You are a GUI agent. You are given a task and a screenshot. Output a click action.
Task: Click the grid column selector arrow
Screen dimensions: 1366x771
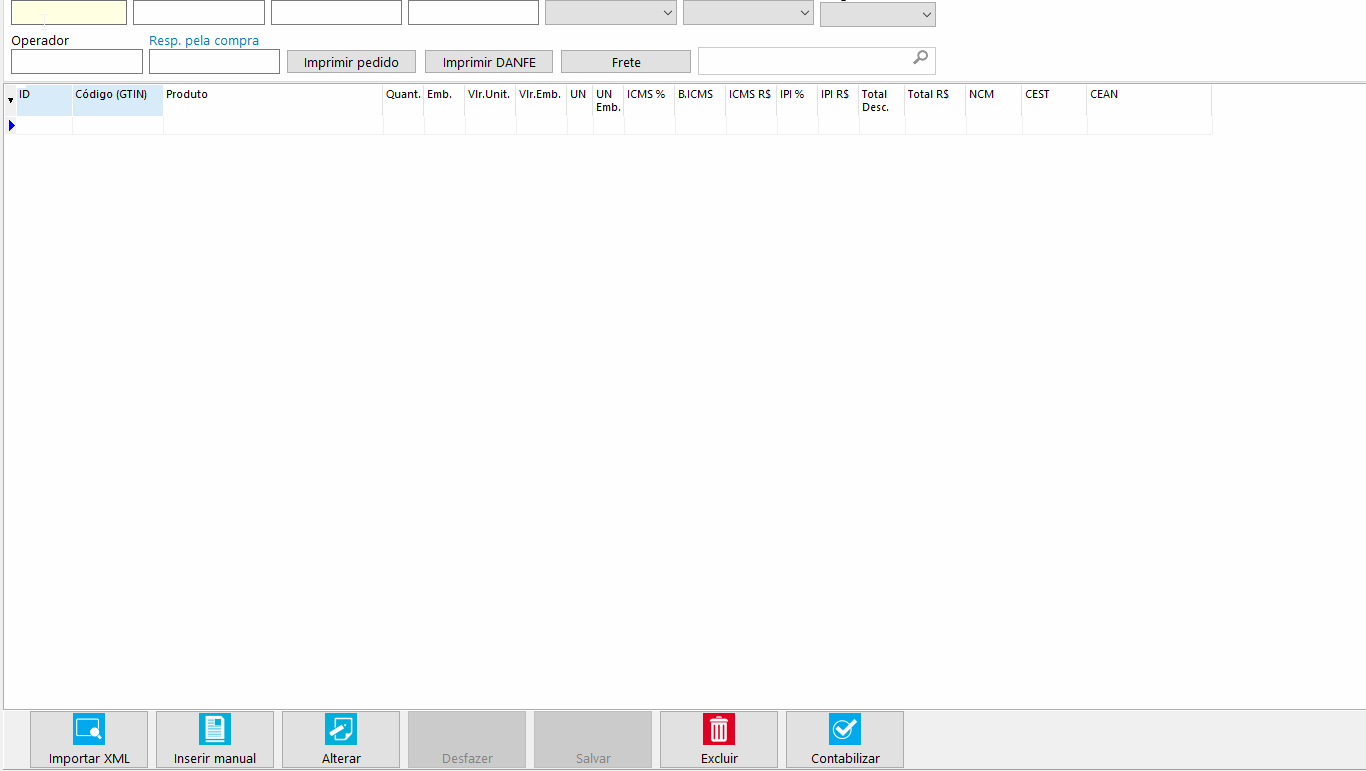click(10, 100)
